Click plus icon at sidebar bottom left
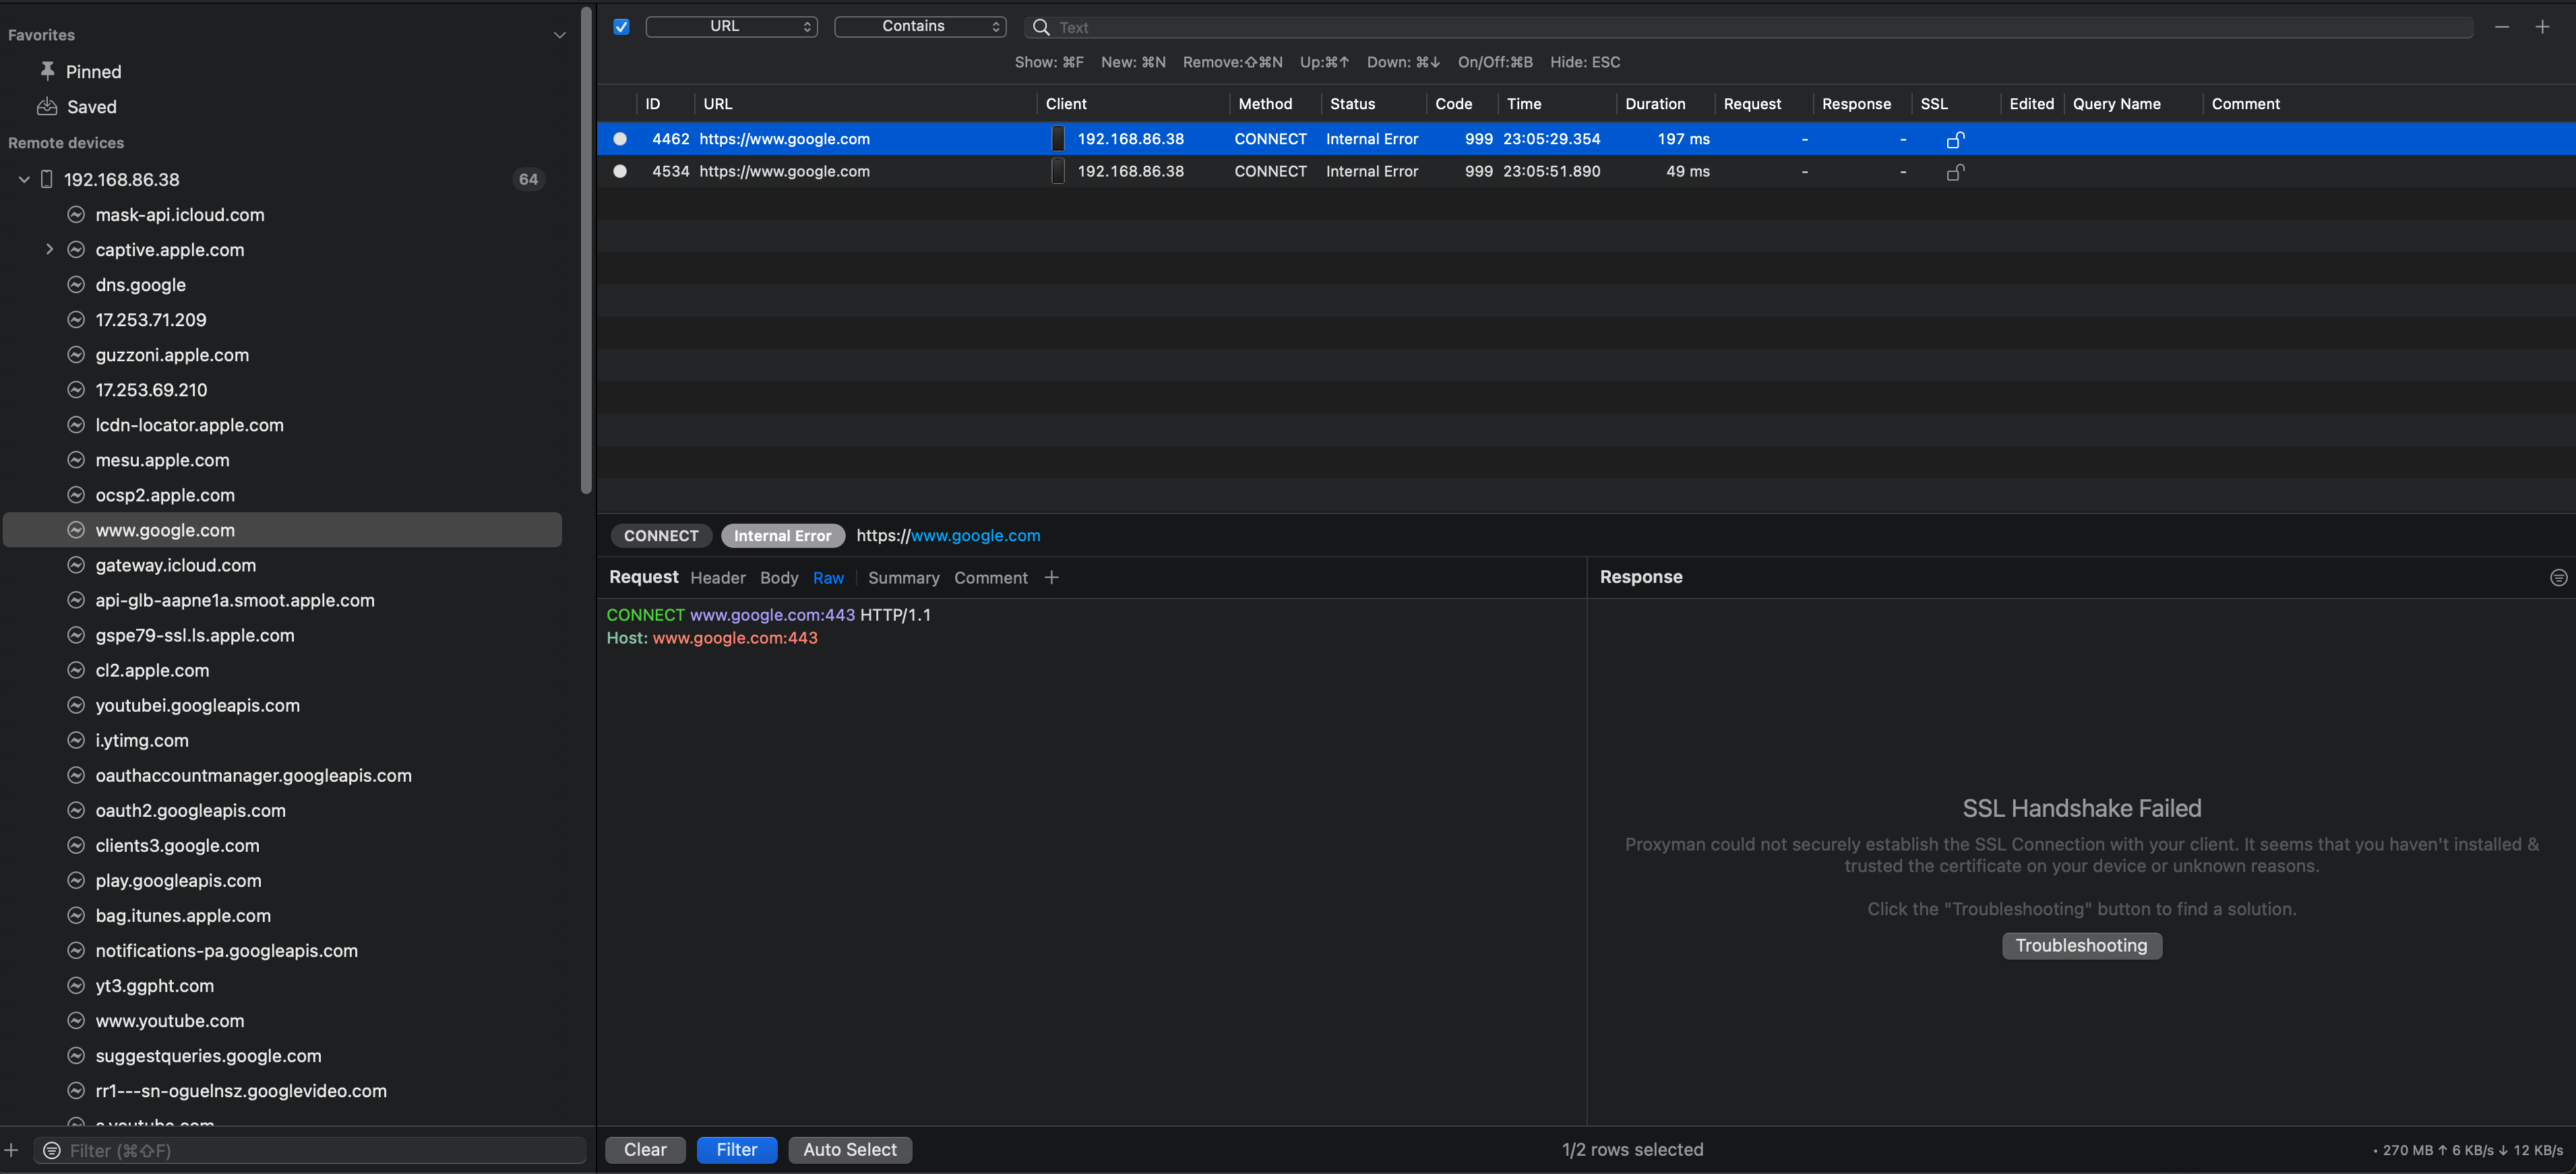The image size is (2576, 1174). [12, 1150]
